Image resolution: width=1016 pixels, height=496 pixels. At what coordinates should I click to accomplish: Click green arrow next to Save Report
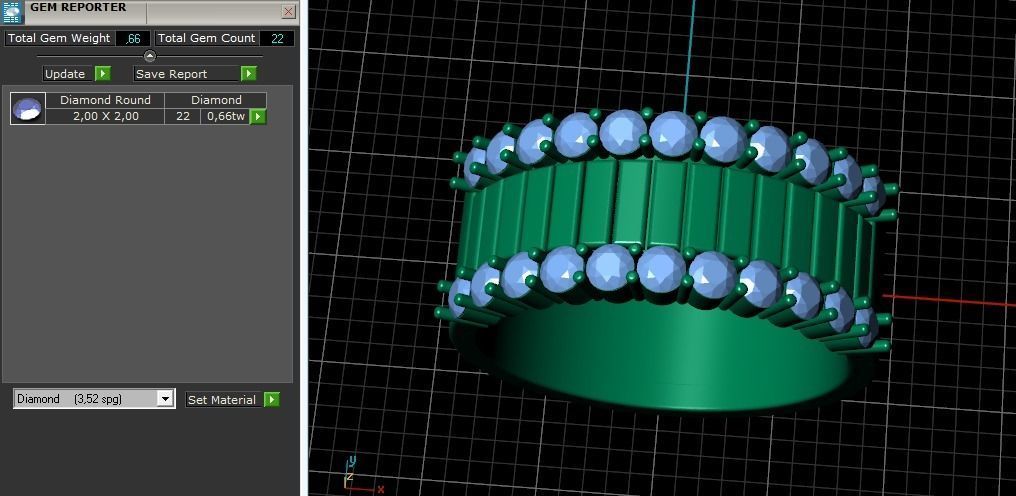point(249,74)
